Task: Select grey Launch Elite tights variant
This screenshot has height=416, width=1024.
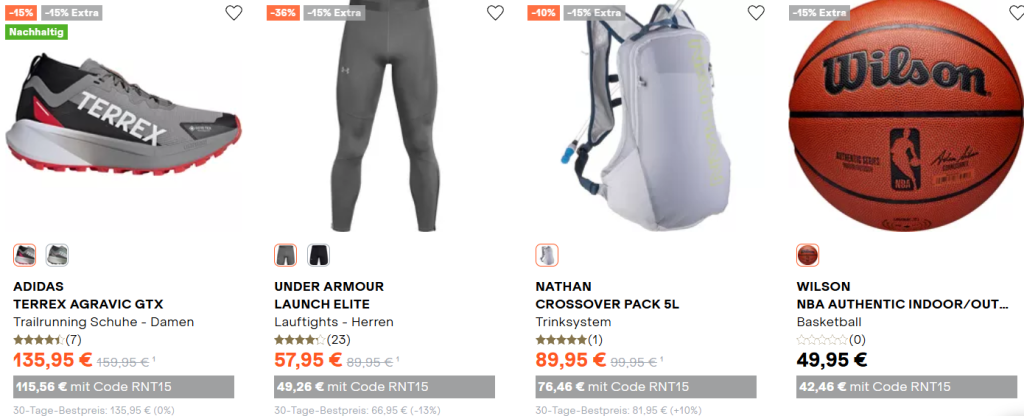Action: 285,255
